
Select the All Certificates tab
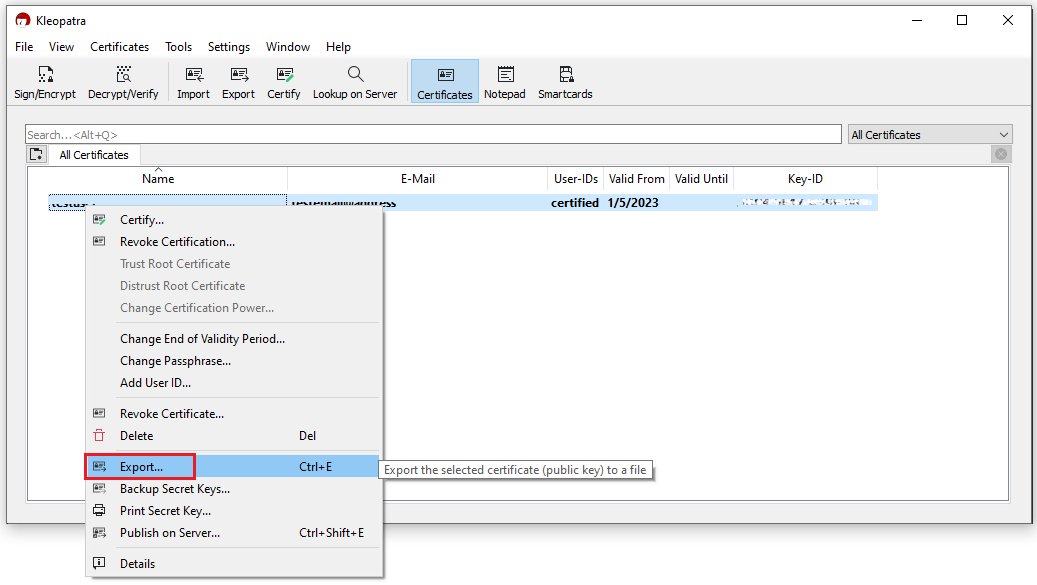(x=94, y=155)
